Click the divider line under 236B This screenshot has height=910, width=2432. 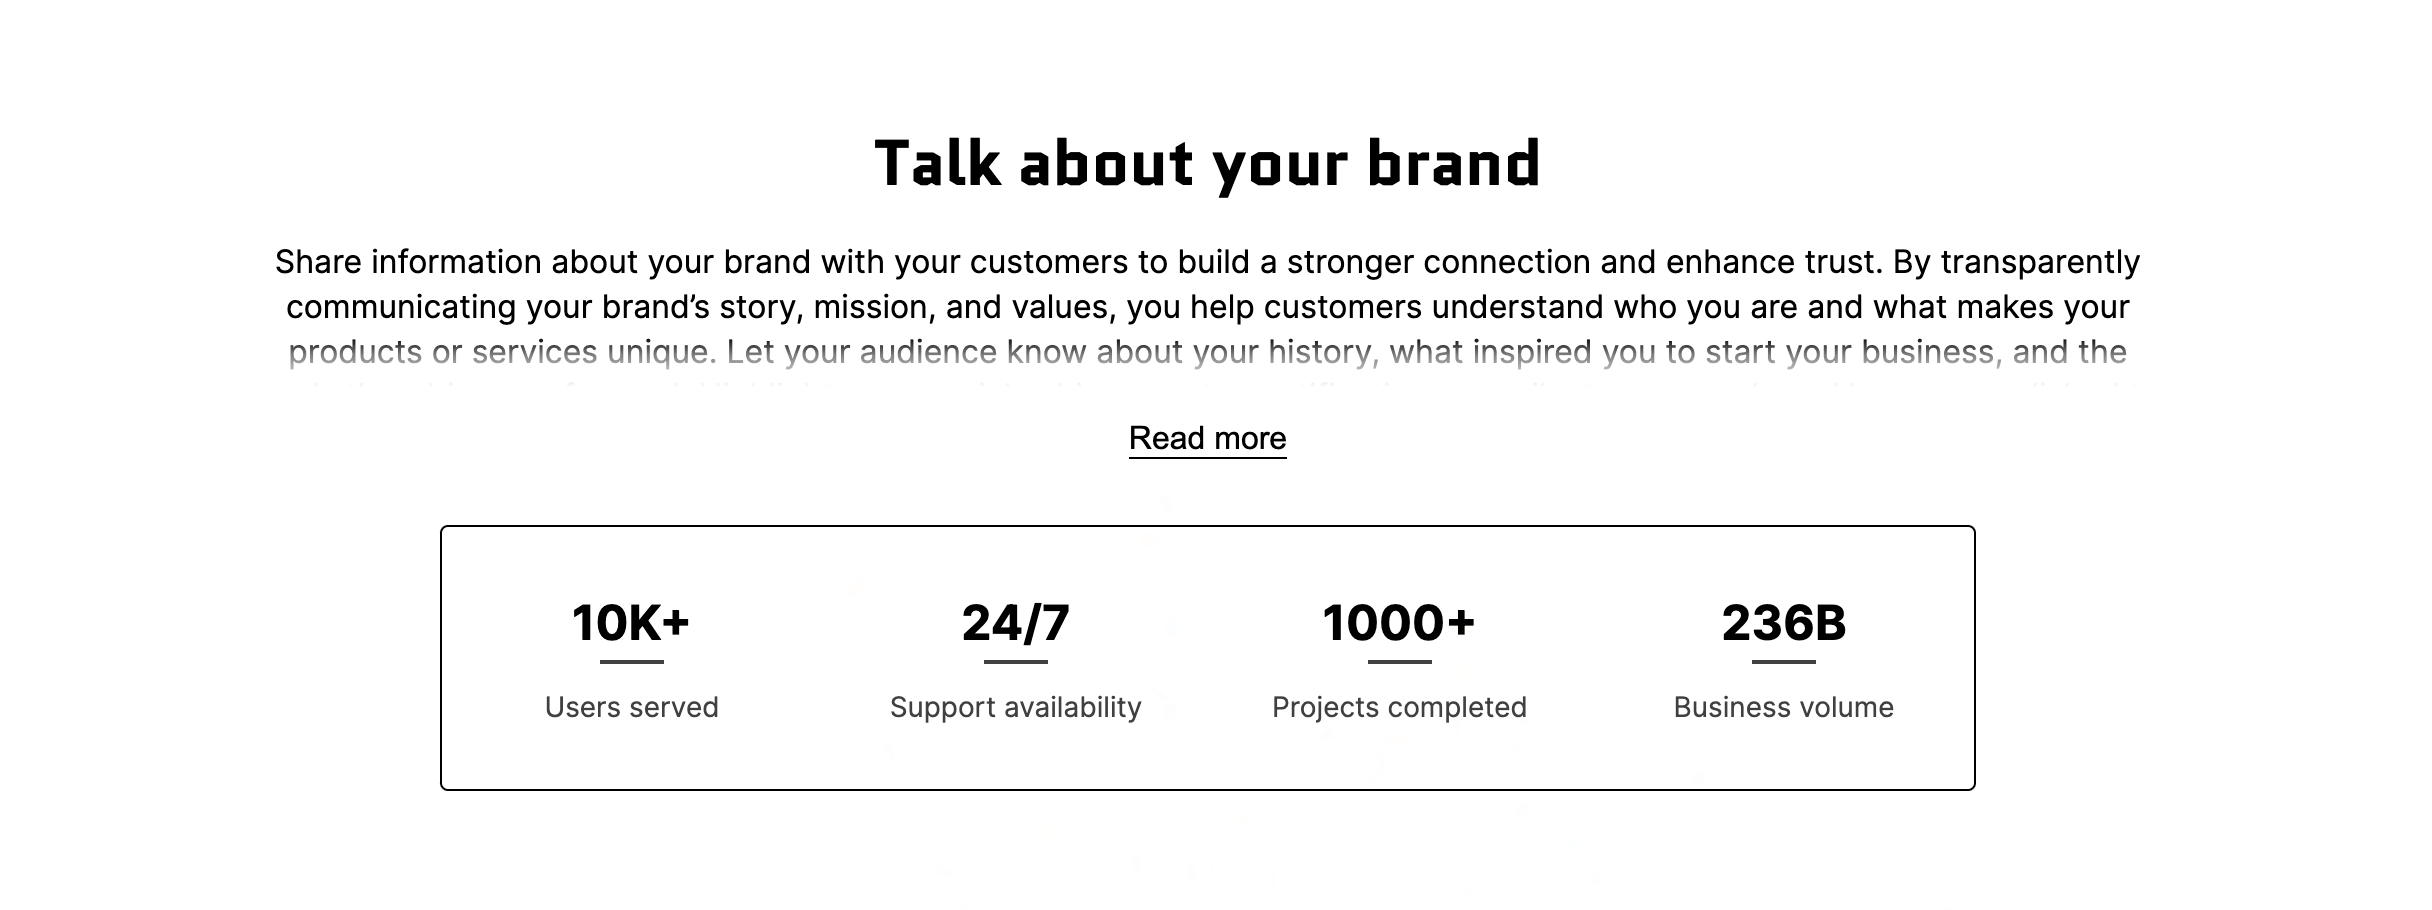[x=1783, y=662]
